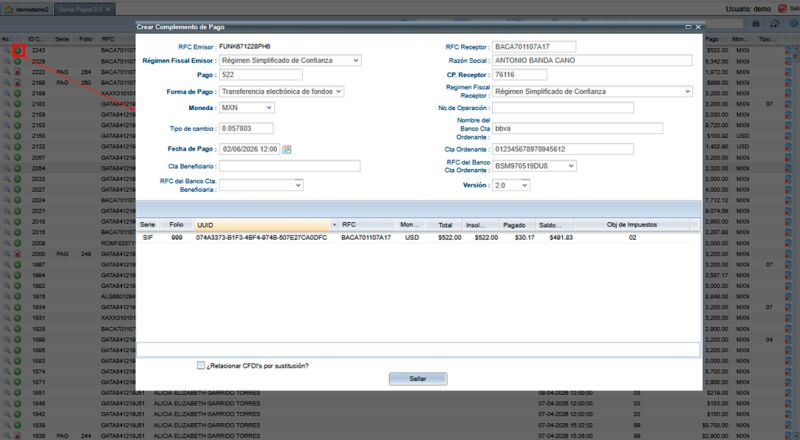Click the green plus icon on row 2183
This screenshot has width=800, height=440.
17,104
